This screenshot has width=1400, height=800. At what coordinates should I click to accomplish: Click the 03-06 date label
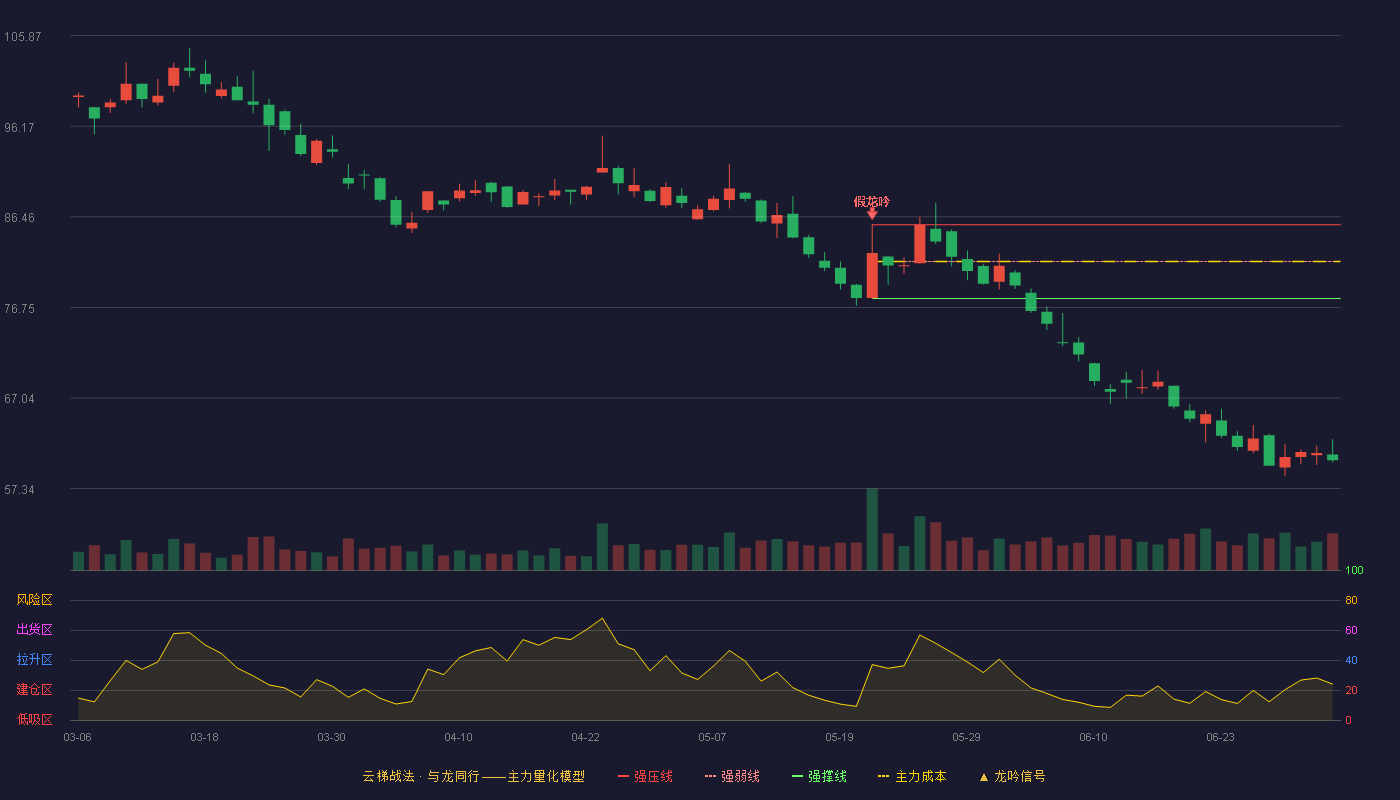coord(77,737)
